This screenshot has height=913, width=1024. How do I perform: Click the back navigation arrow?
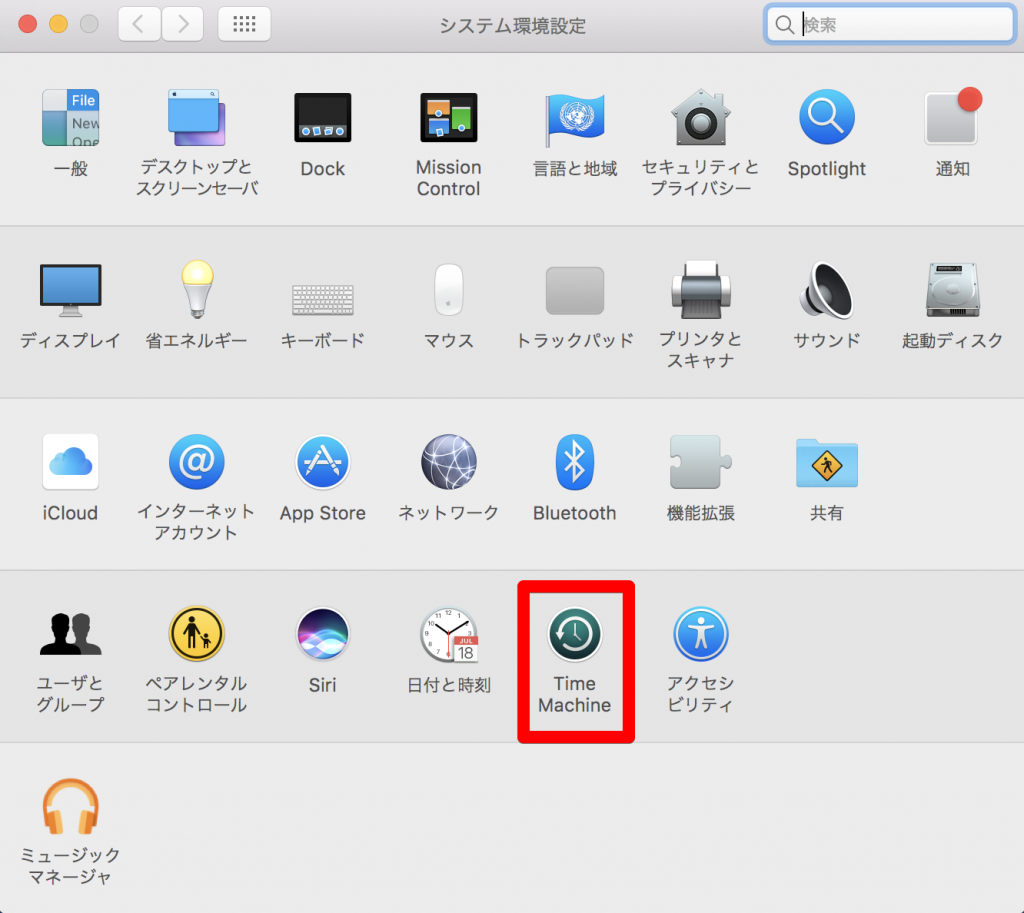pos(139,24)
